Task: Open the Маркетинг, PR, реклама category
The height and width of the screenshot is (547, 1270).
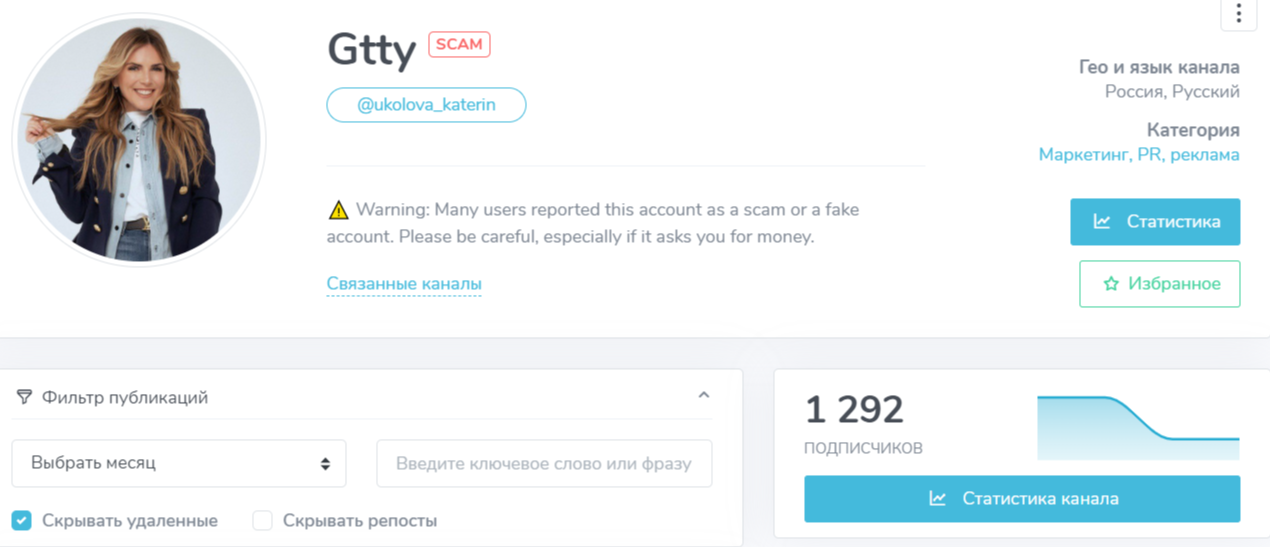Action: (x=1139, y=155)
